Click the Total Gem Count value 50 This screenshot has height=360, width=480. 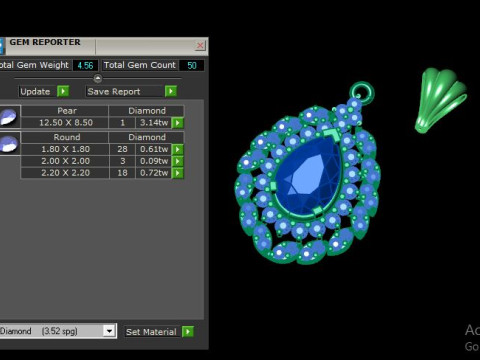(192, 65)
